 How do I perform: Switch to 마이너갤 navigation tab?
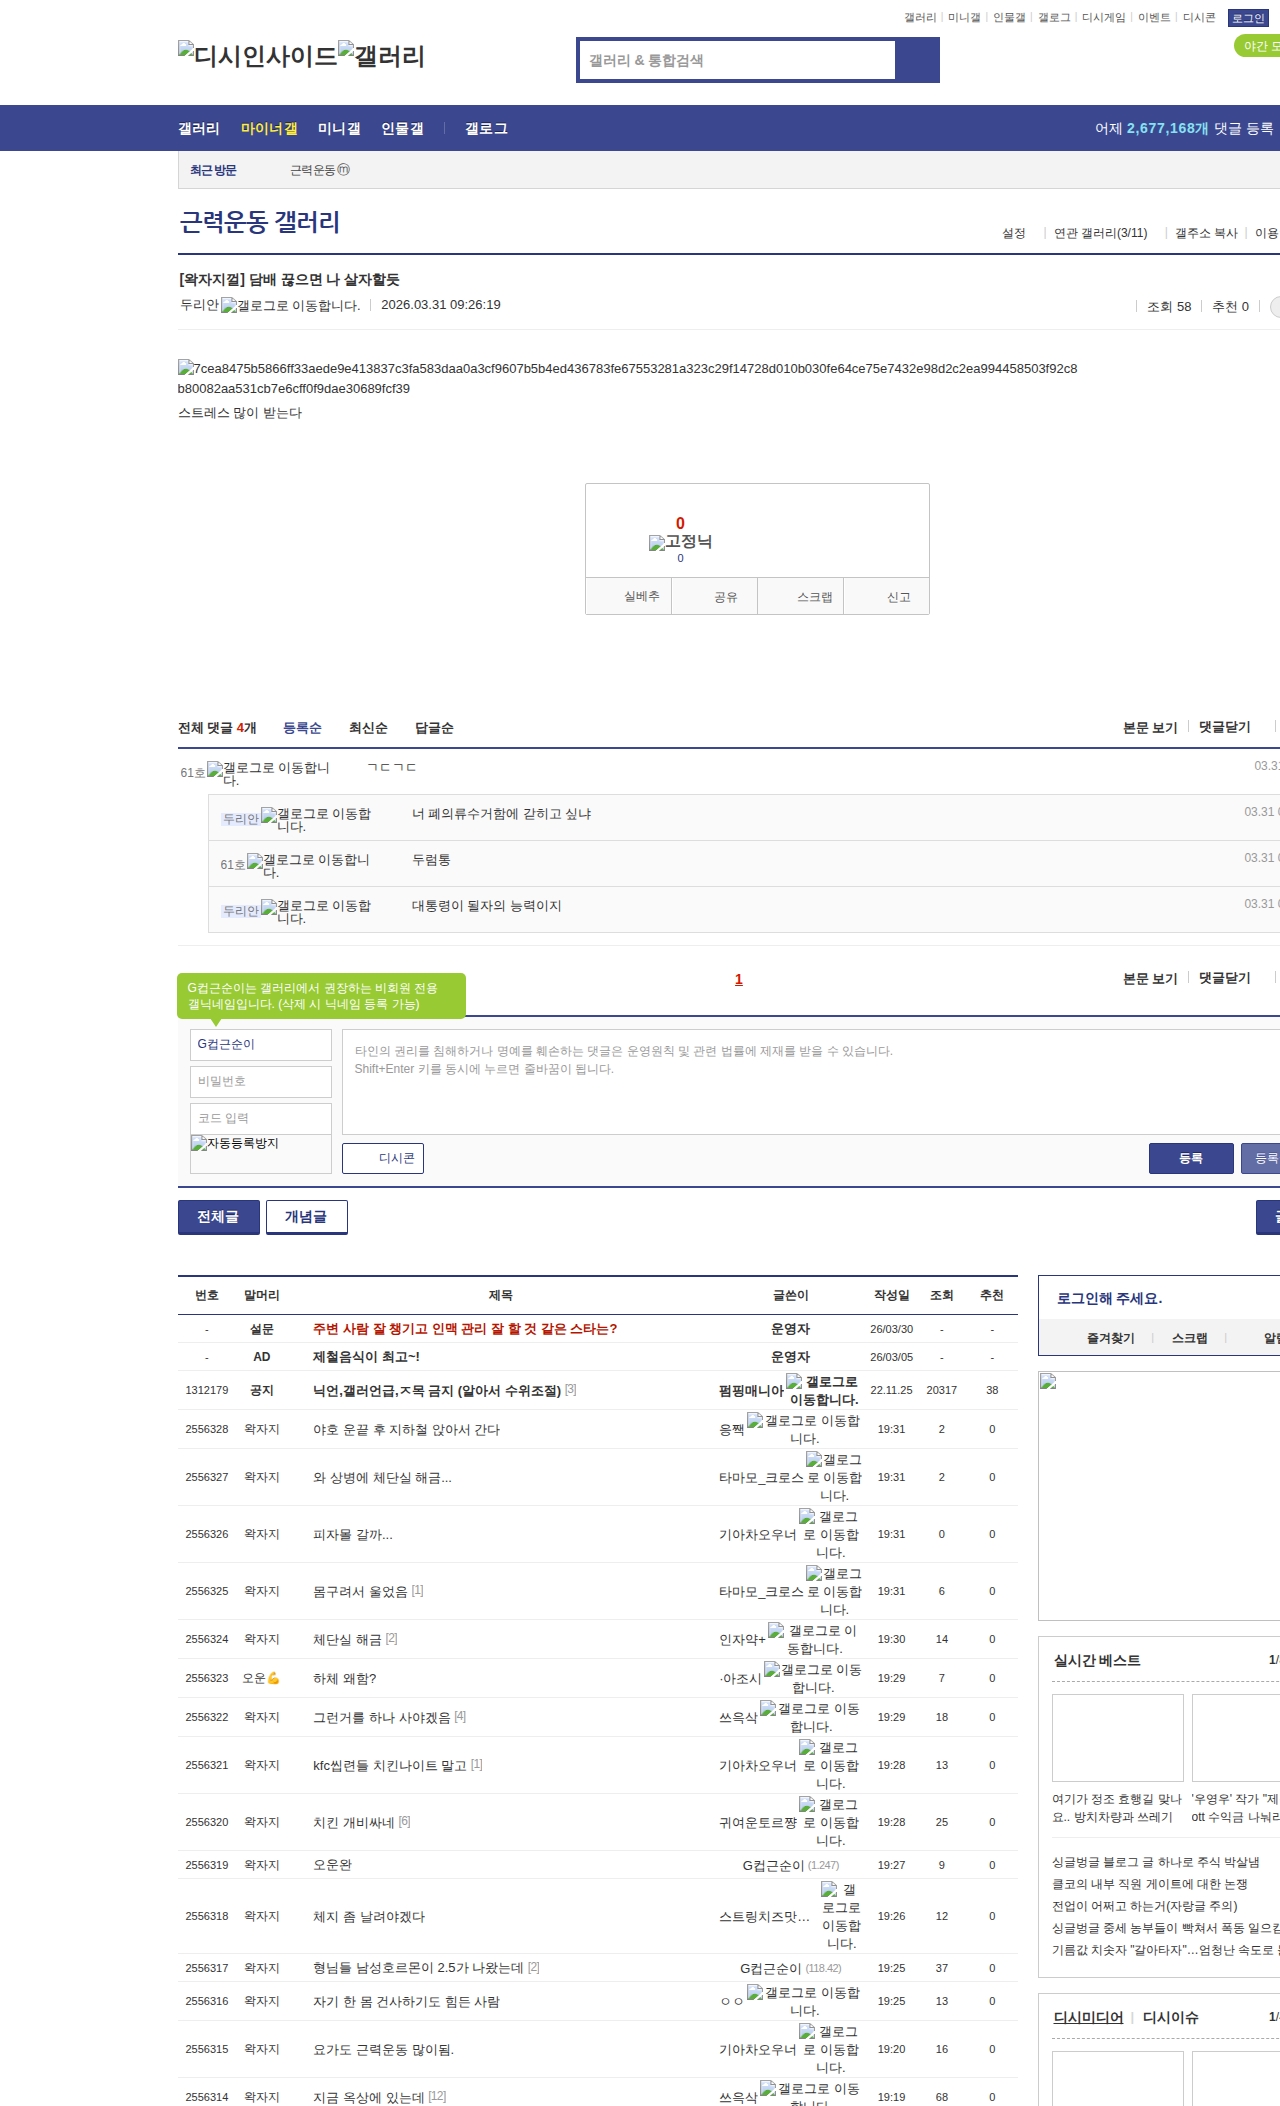(x=269, y=128)
